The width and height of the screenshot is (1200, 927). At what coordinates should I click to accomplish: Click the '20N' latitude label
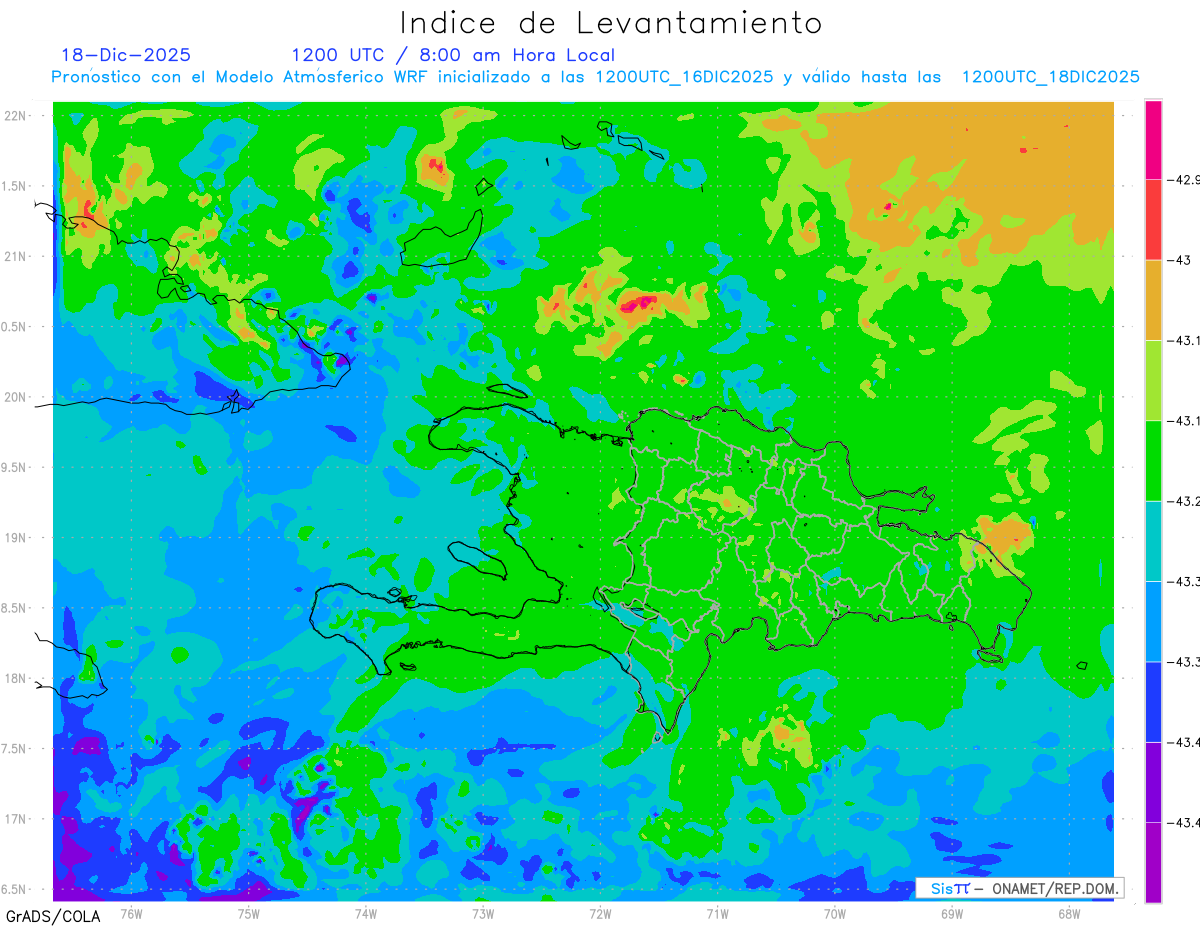17,397
